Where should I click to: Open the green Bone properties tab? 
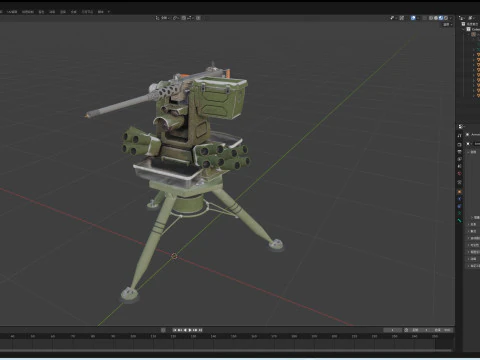[x=460, y=221]
